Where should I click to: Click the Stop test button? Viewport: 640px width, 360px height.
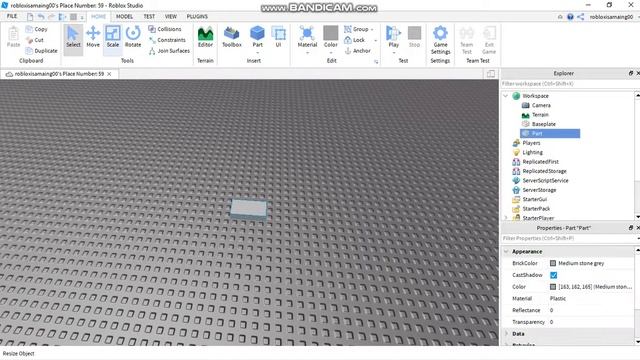click(414, 37)
